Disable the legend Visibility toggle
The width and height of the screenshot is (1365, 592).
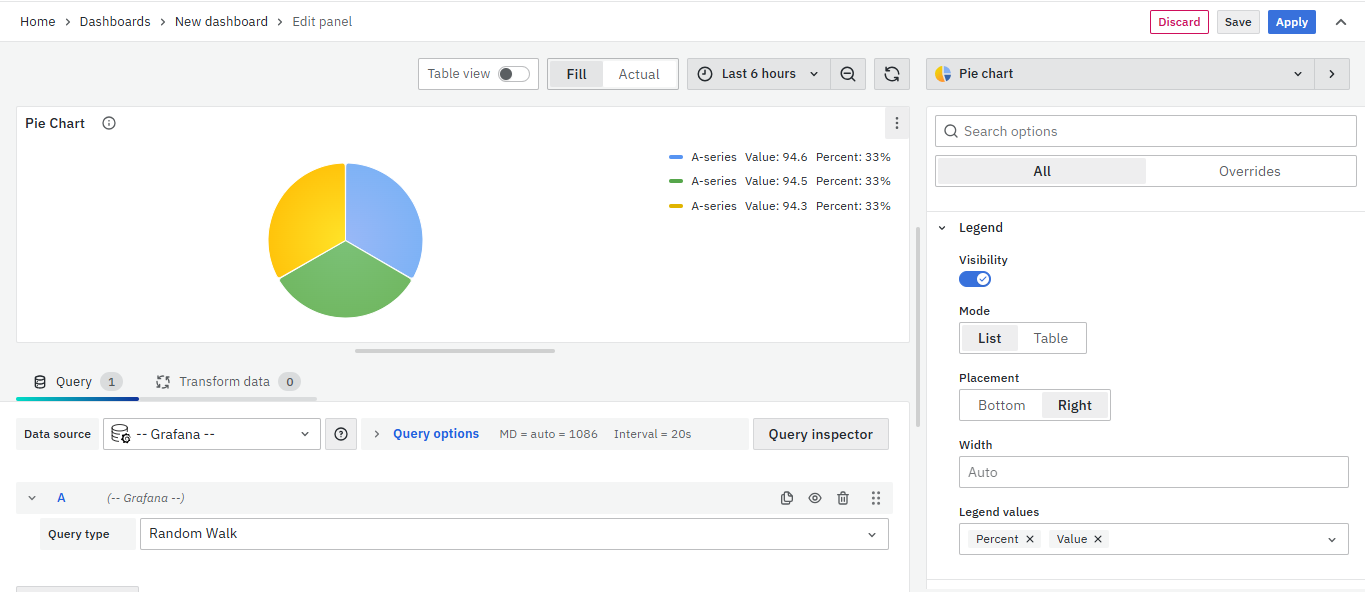tap(975, 279)
